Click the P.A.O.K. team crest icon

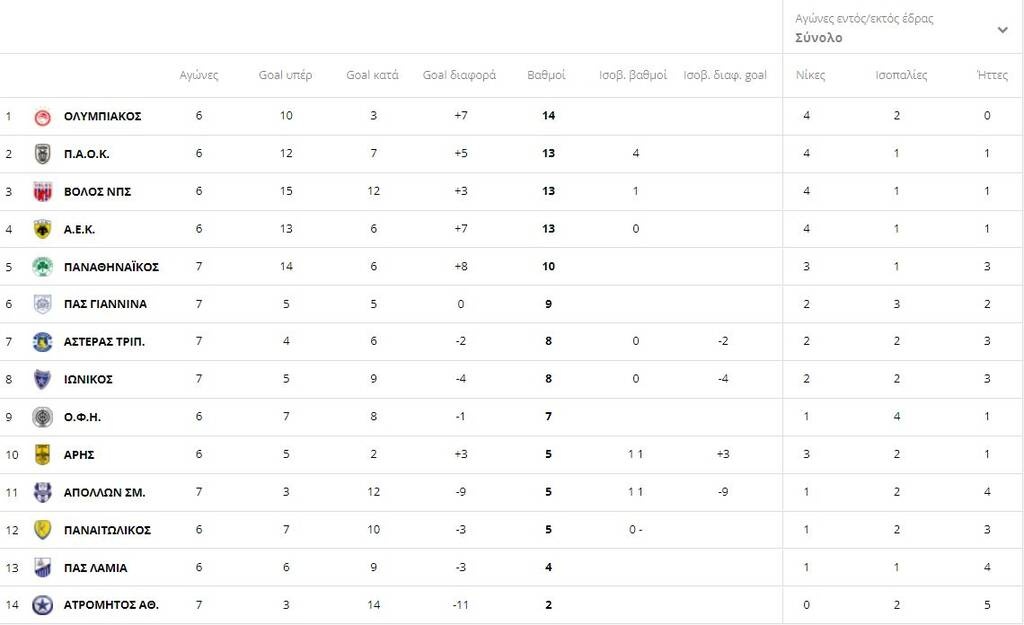point(42,154)
